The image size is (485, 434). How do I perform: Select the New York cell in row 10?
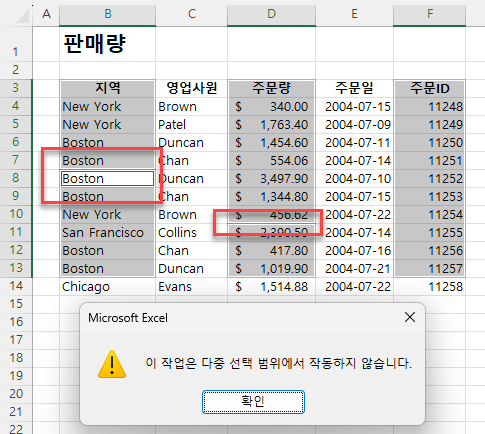pos(107,214)
